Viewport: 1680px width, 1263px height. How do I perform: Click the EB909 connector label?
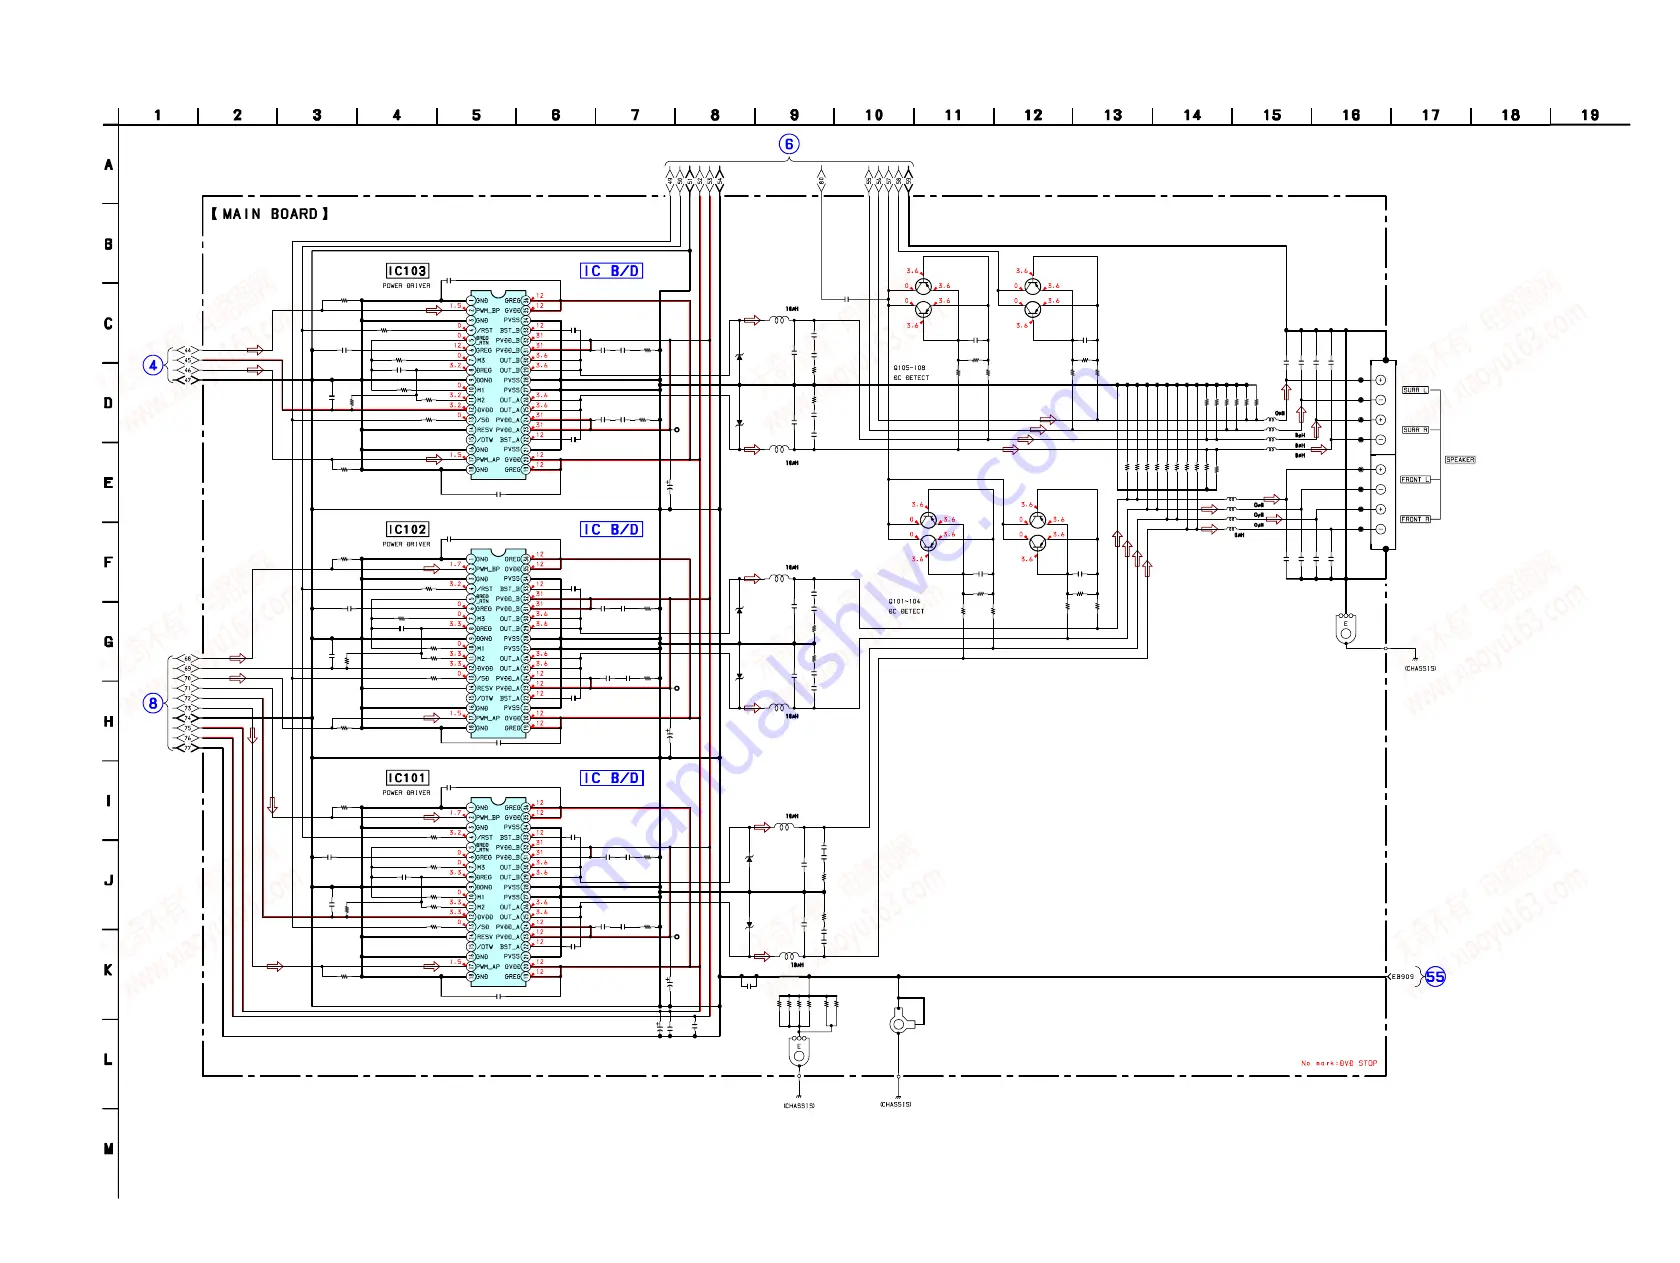point(1403,977)
